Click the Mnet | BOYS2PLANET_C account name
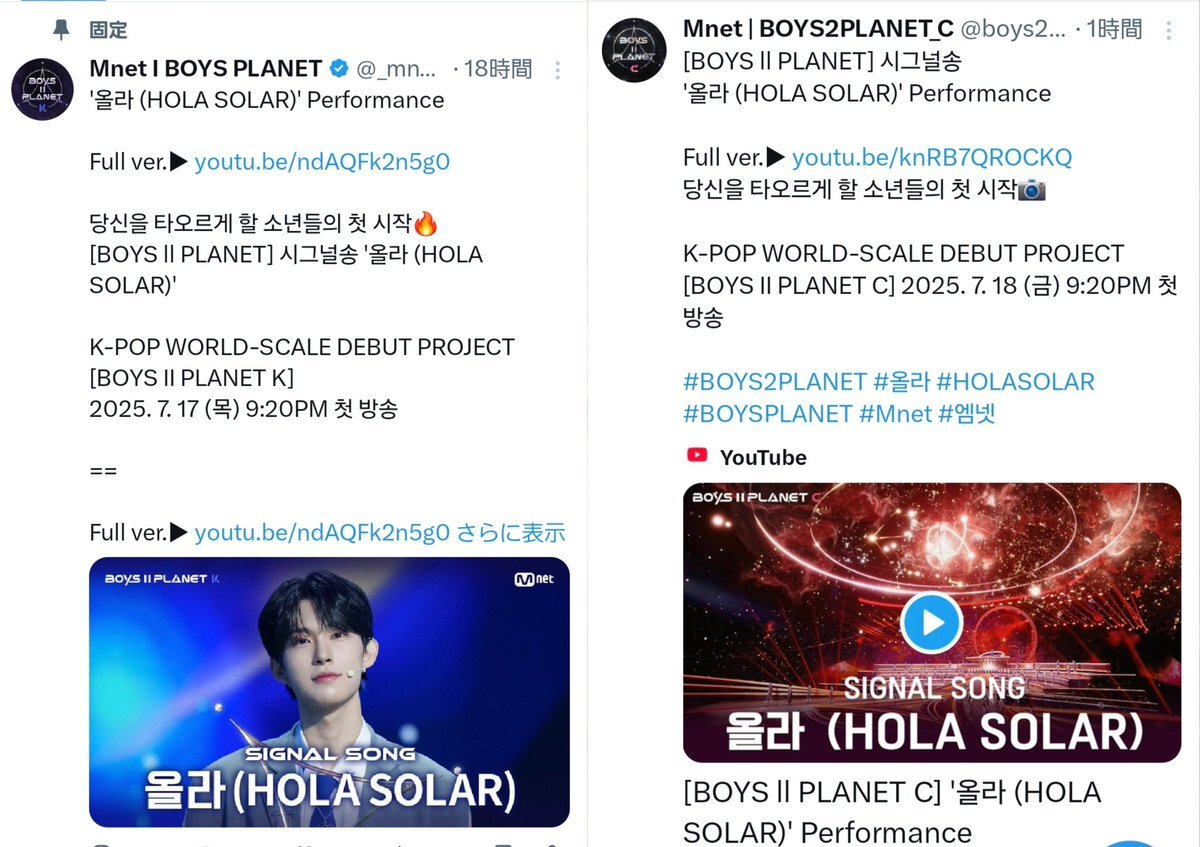This screenshot has width=1200, height=847. (x=818, y=28)
